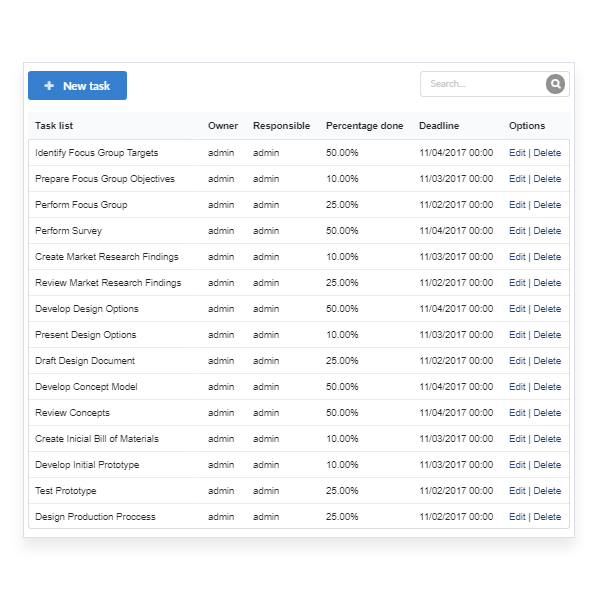Select the Review Concepts task name
Screen dimensions: 600x600
point(72,413)
